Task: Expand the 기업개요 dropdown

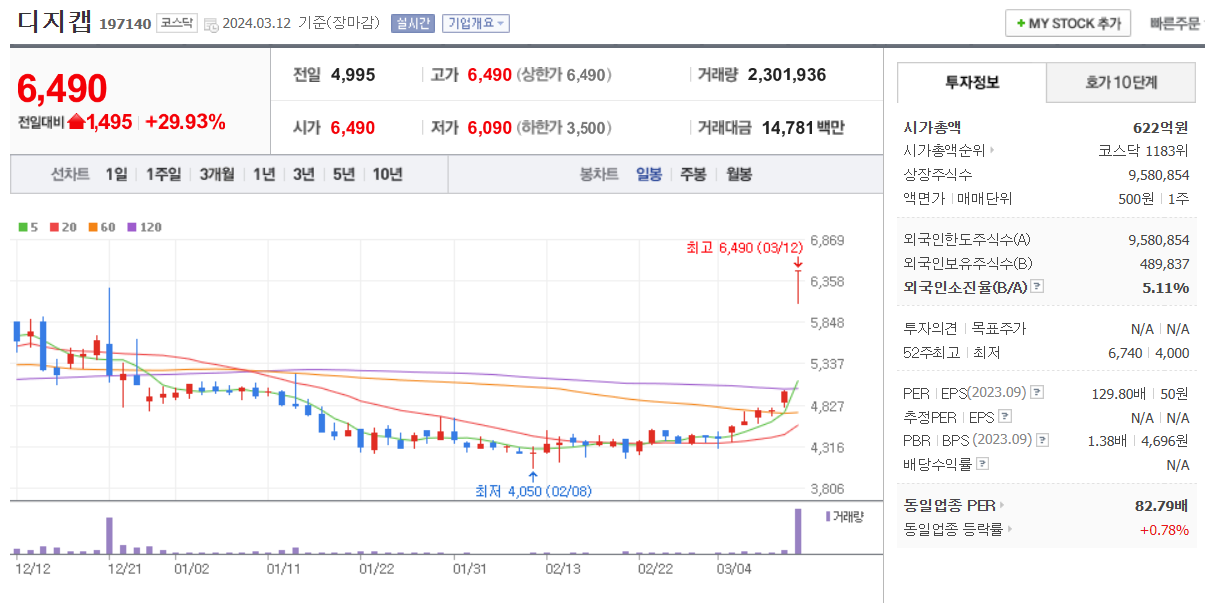Action: 476,23
